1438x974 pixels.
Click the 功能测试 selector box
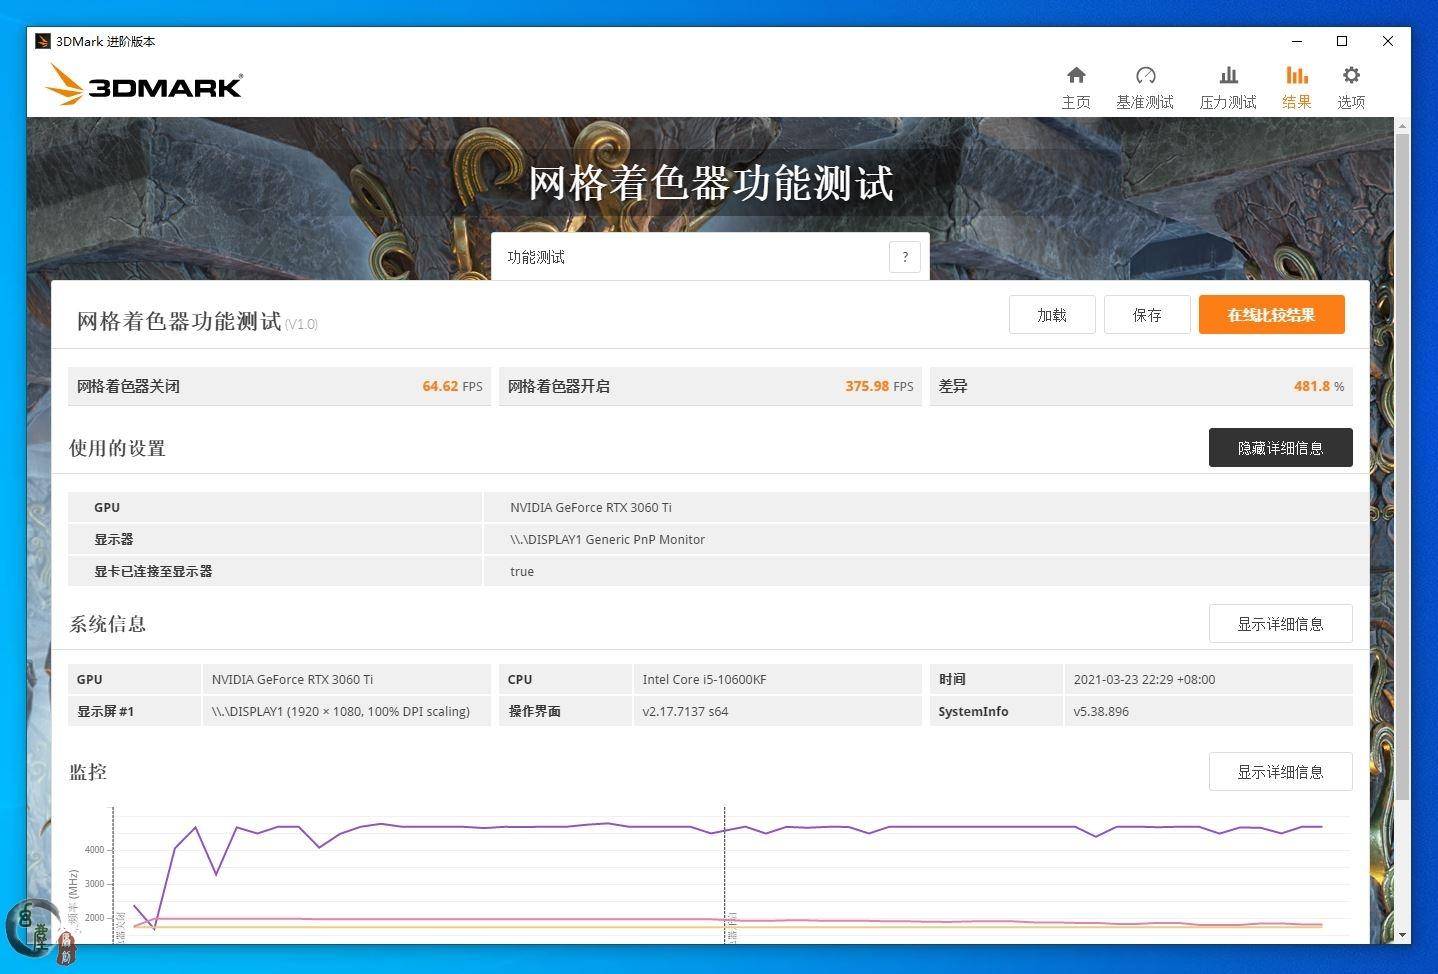[710, 257]
